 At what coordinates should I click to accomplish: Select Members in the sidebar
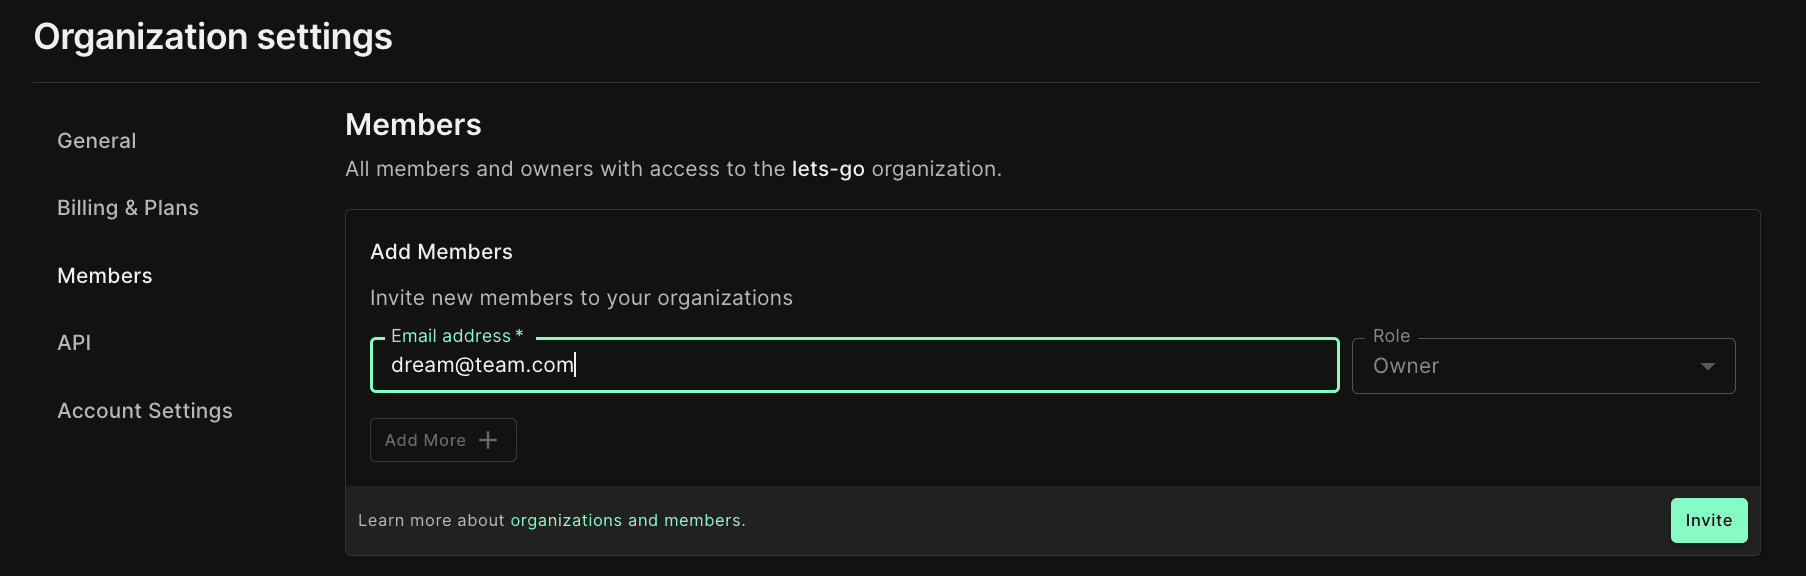[x=105, y=276]
